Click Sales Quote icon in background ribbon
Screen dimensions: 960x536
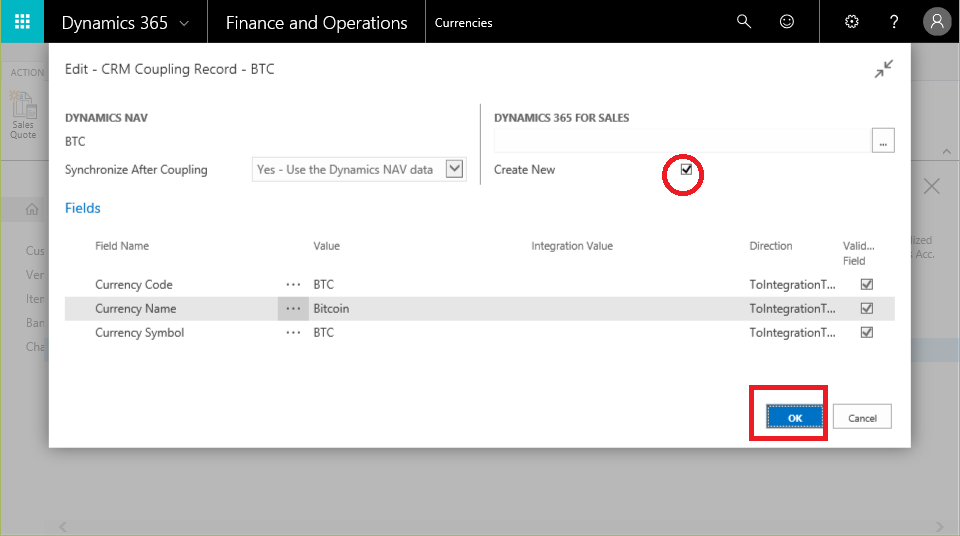23,115
